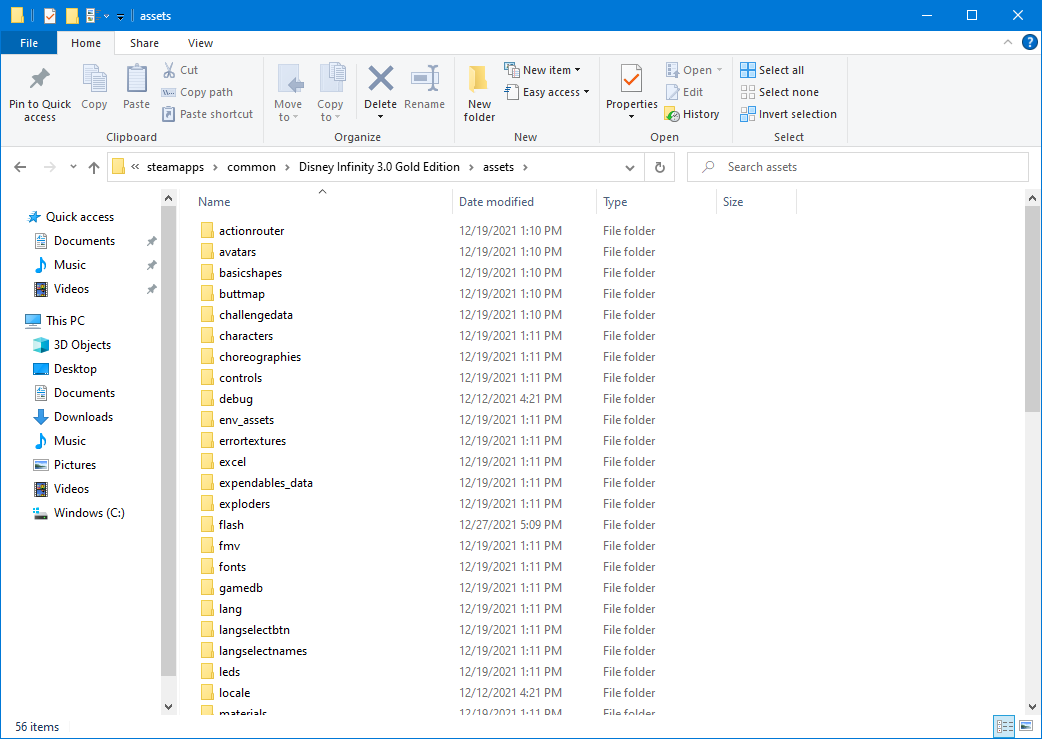Open file History in ribbon

(x=692, y=114)
